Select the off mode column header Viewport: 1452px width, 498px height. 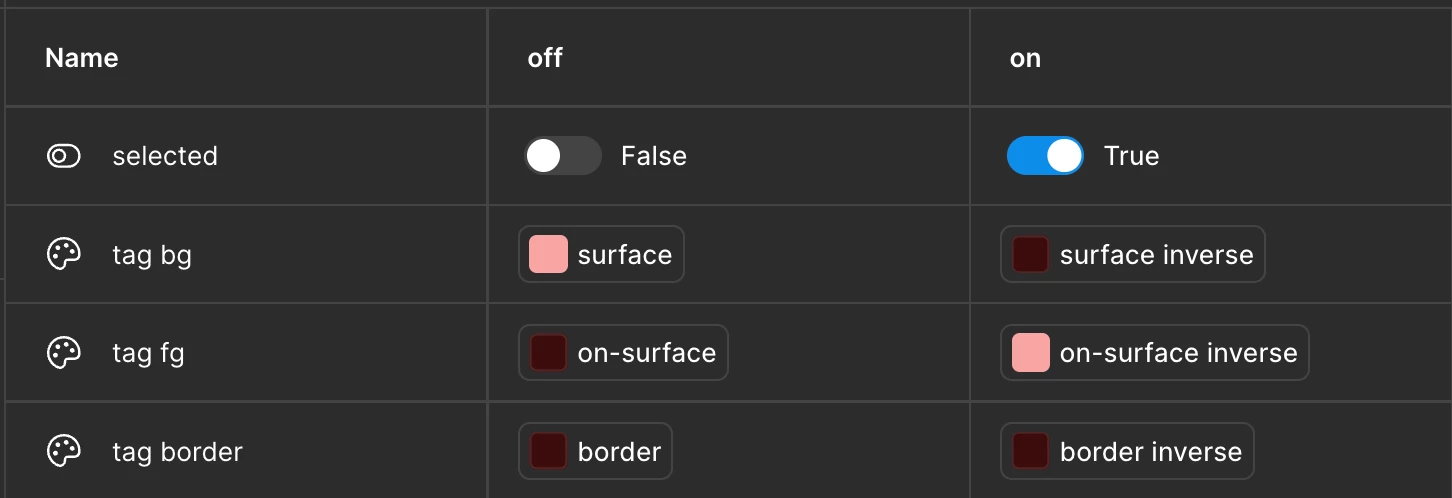(x=545, y=58)
